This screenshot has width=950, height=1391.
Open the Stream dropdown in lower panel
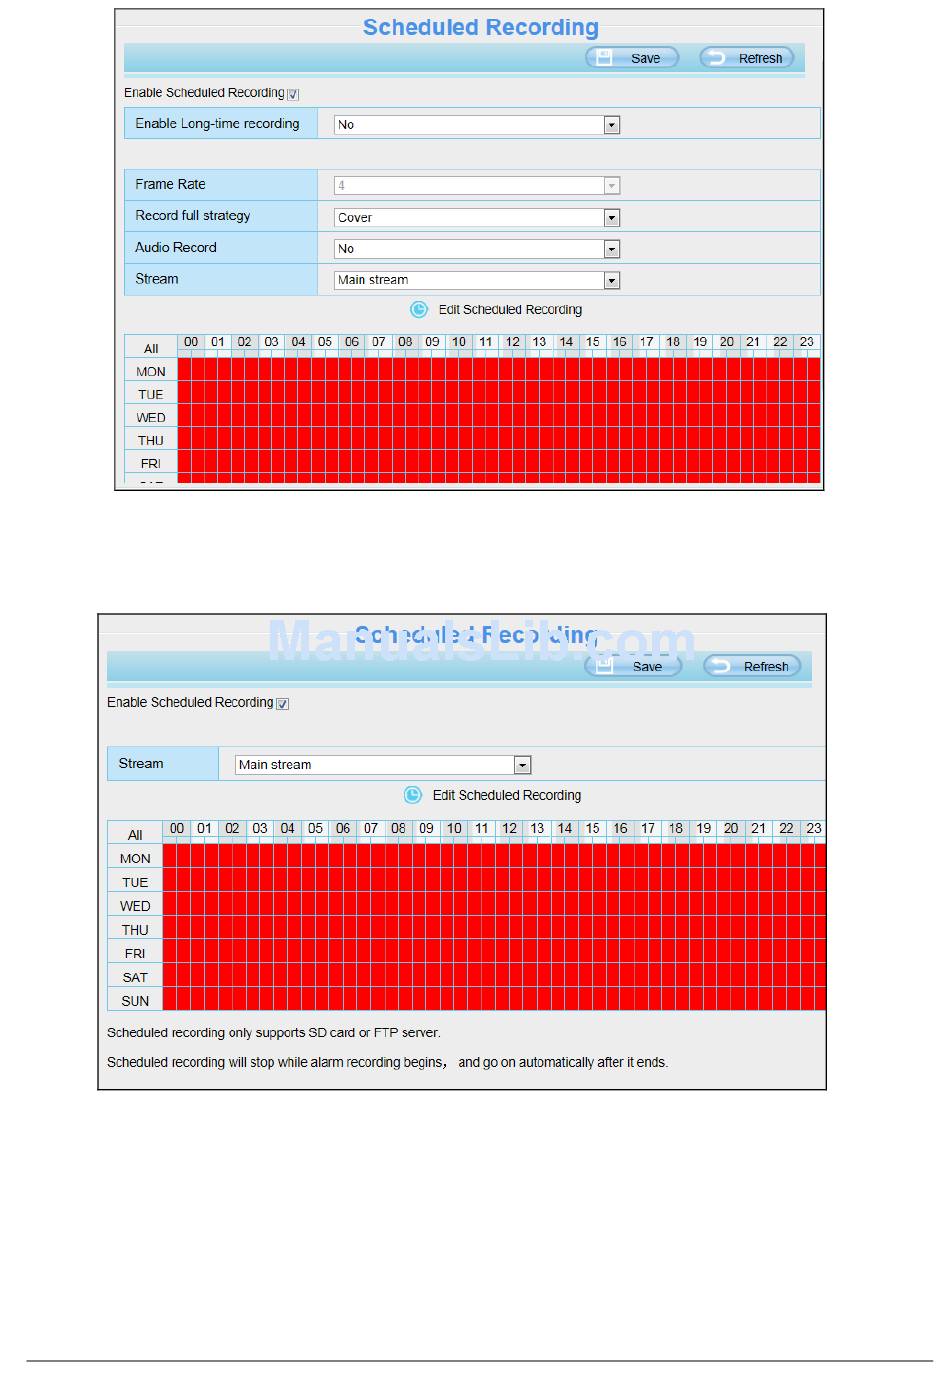(x=383, y=765)
